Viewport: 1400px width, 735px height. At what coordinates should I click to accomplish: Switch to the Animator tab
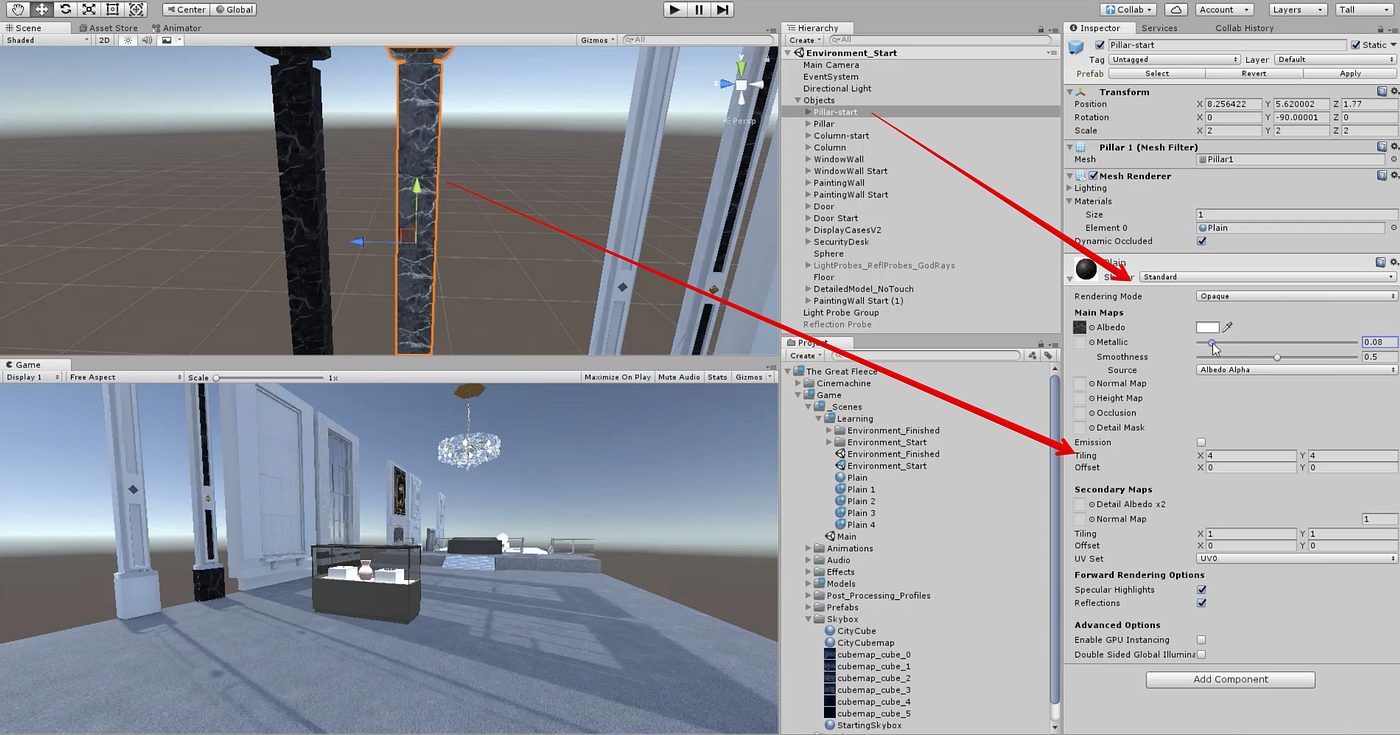[176, 28]
